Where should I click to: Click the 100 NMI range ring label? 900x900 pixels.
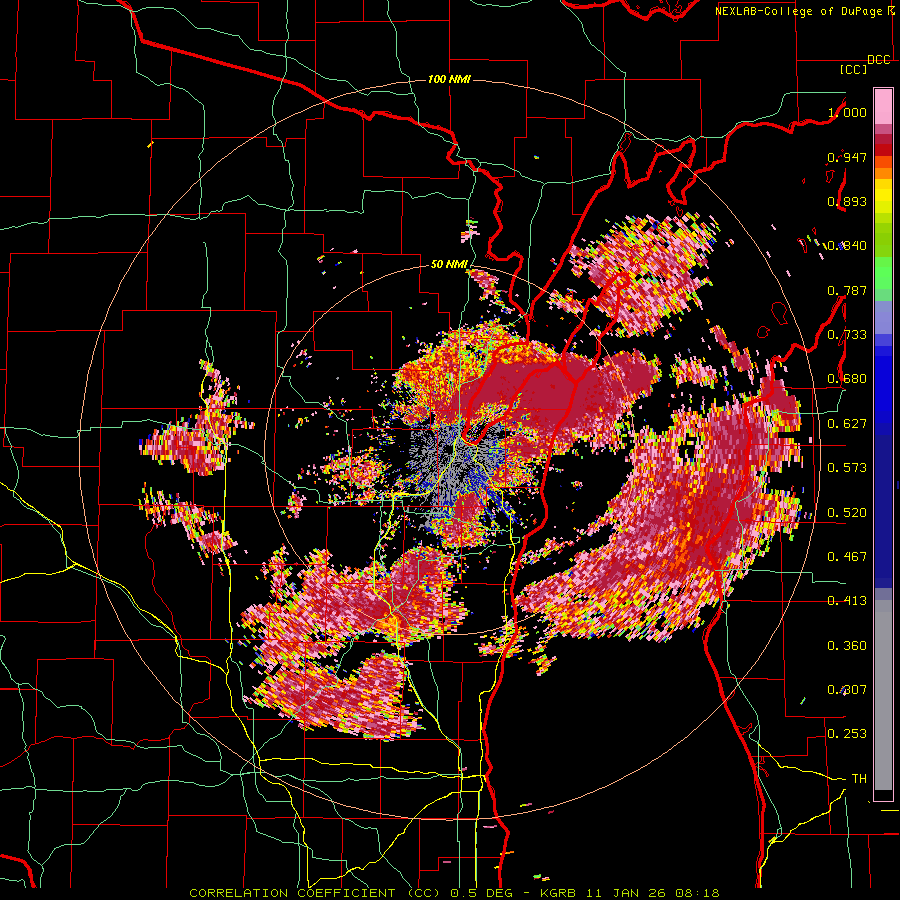click(449, 79)
